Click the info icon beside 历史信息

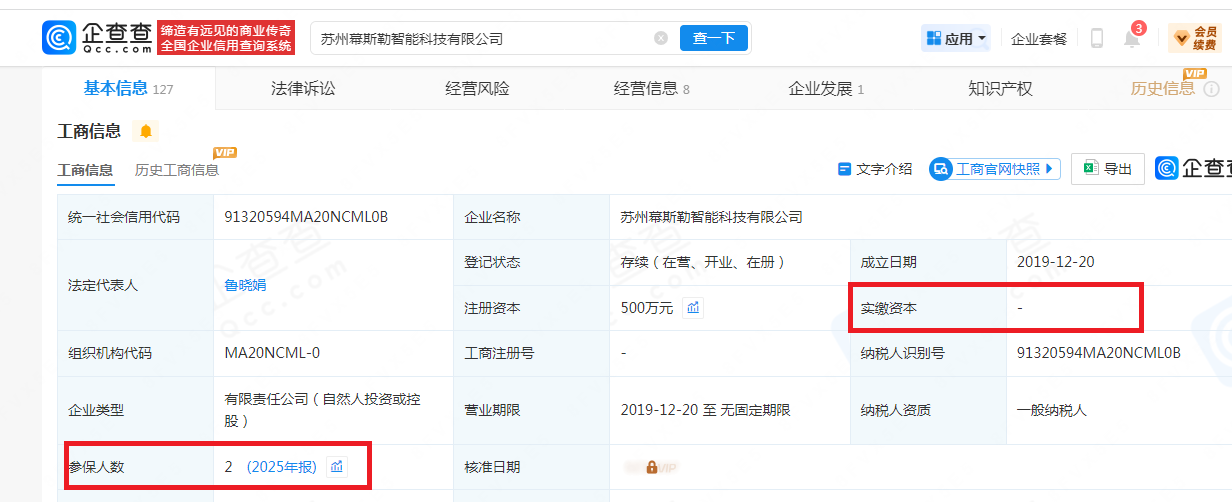1212,89
